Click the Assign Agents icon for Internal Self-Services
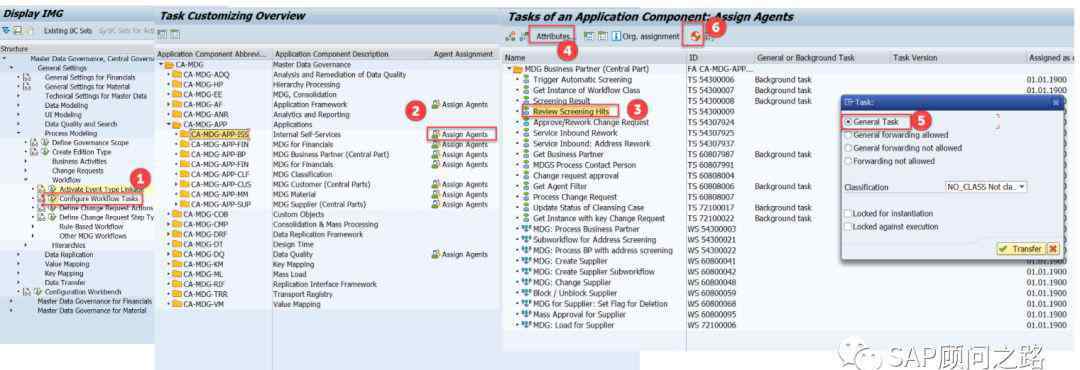The width and height of the screenshot is (1080, 370). [x=435, y=134]
